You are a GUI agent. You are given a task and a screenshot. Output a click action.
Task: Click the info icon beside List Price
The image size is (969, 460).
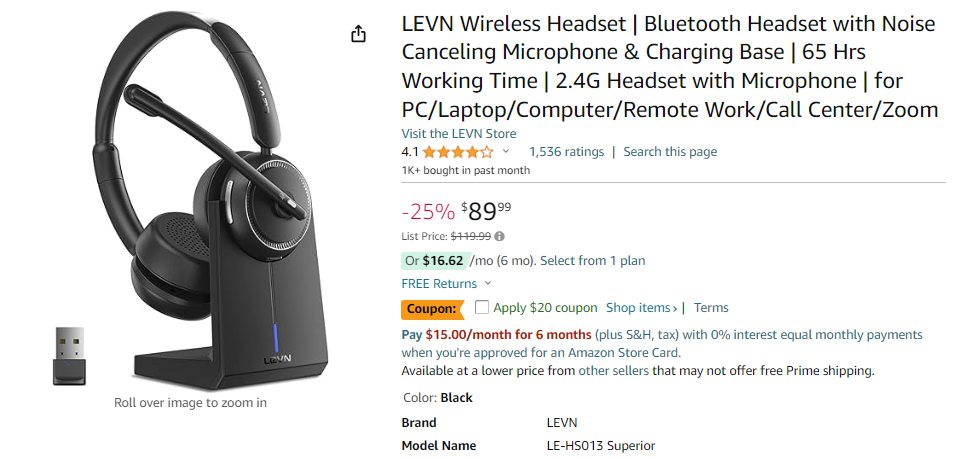(500, 236)
